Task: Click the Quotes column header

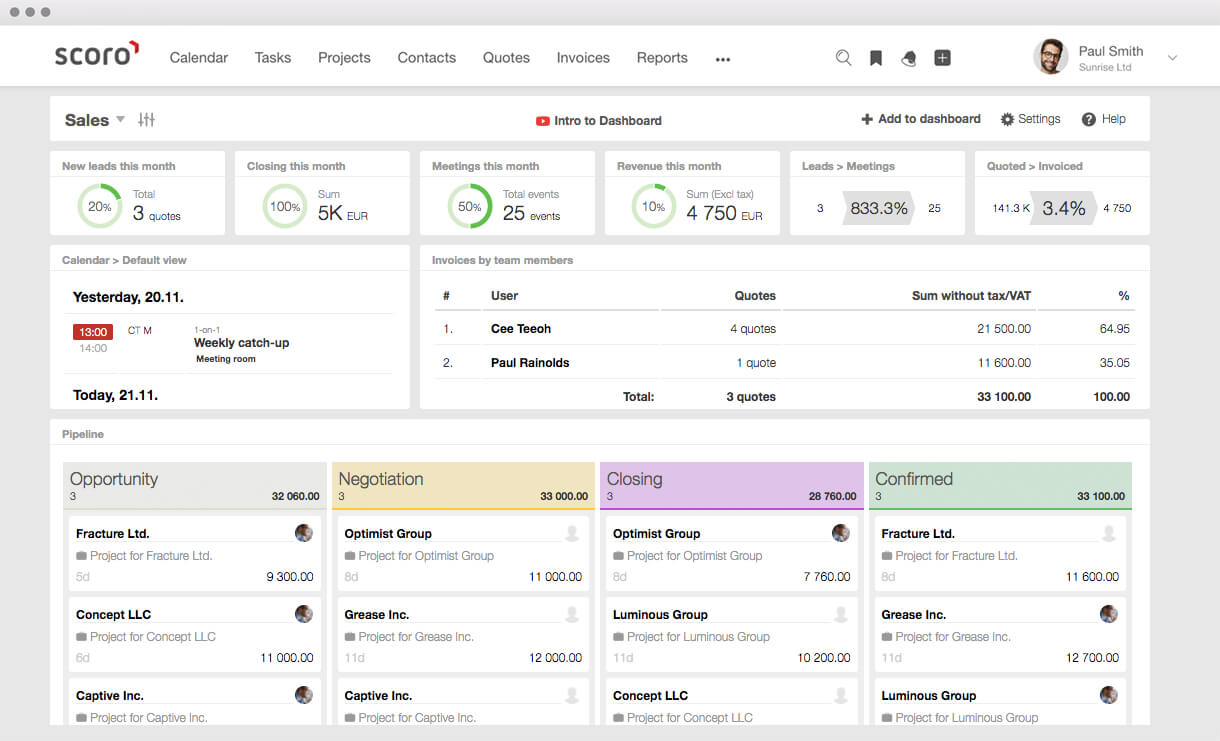Action: pos(755,296)
